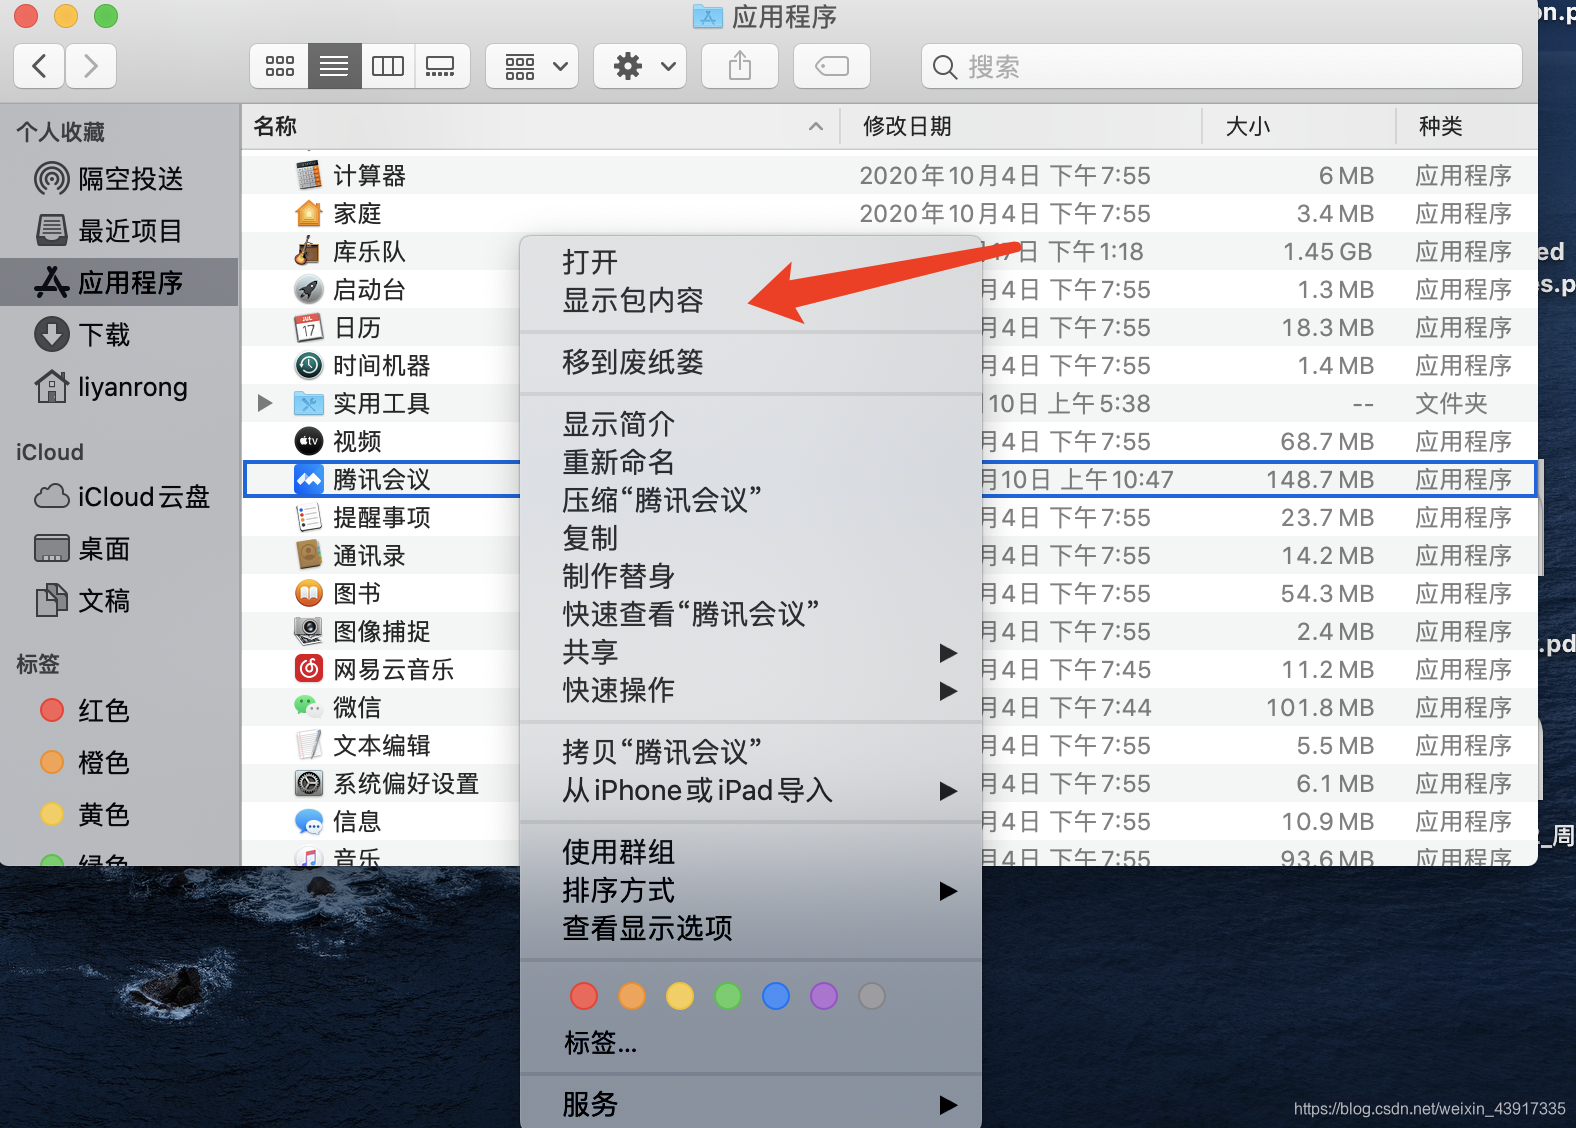Open the gear action menu

coord(640,67)
